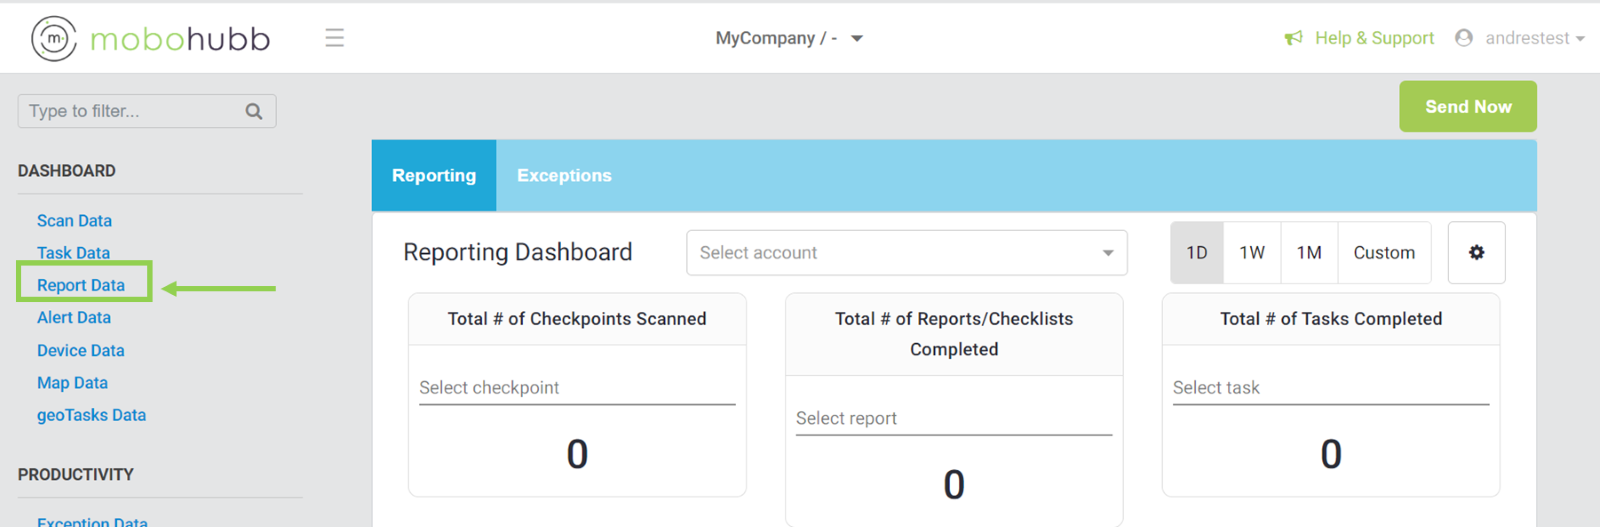The height and width of the screenshot is (527, 1600).
Task: Click the user avatar icon
Action: point(1464,38)
